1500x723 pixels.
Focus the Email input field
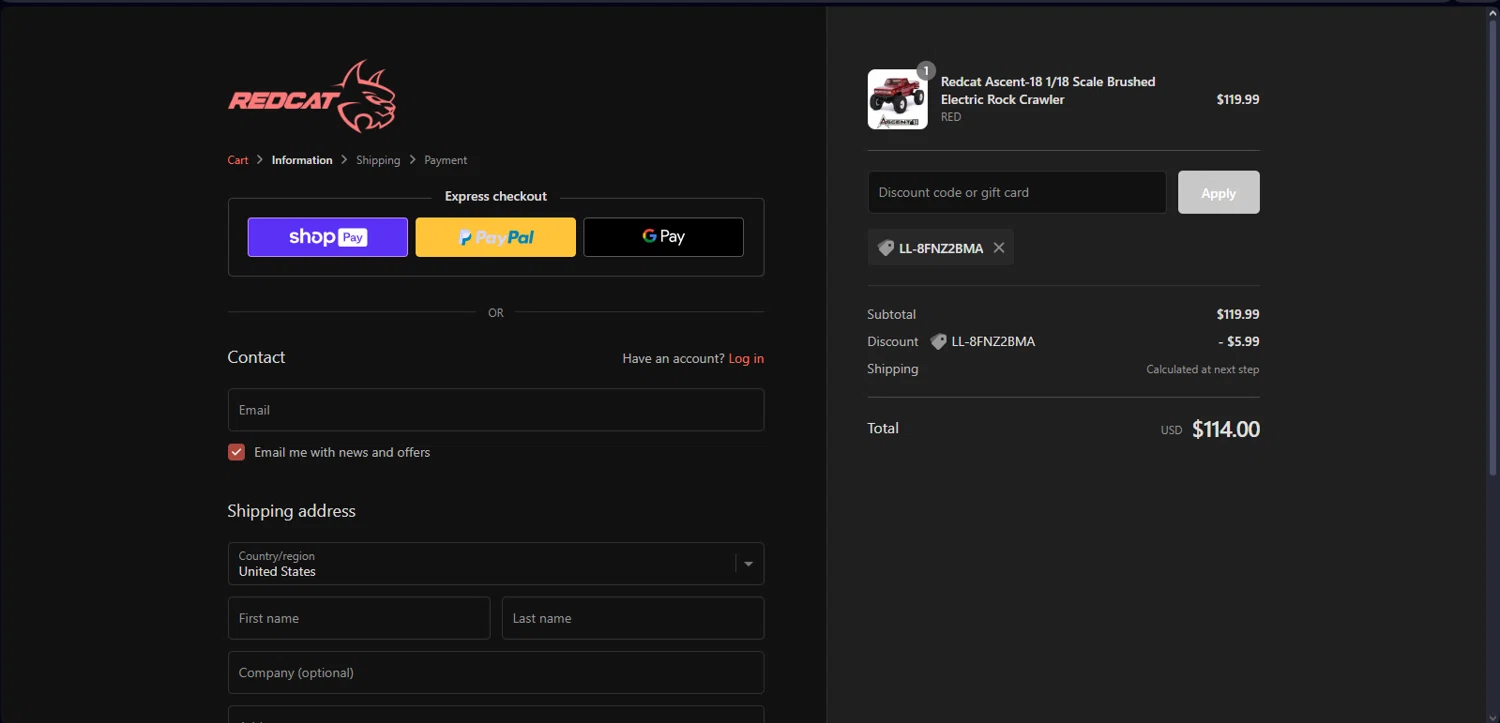click(496, 410)
